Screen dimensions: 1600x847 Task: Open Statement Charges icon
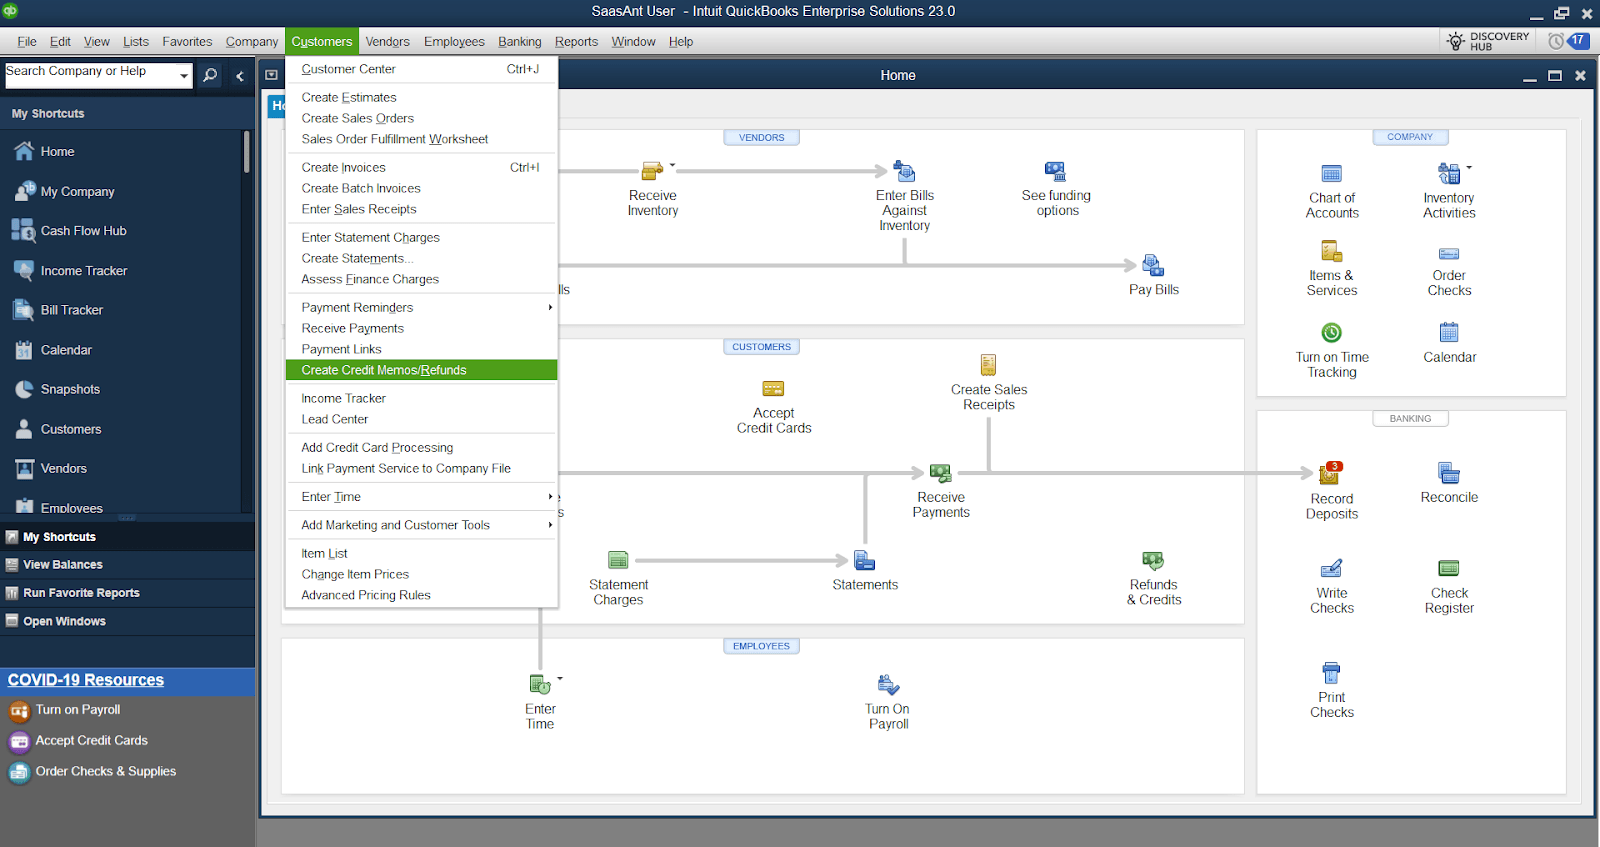tap(618, 560)
